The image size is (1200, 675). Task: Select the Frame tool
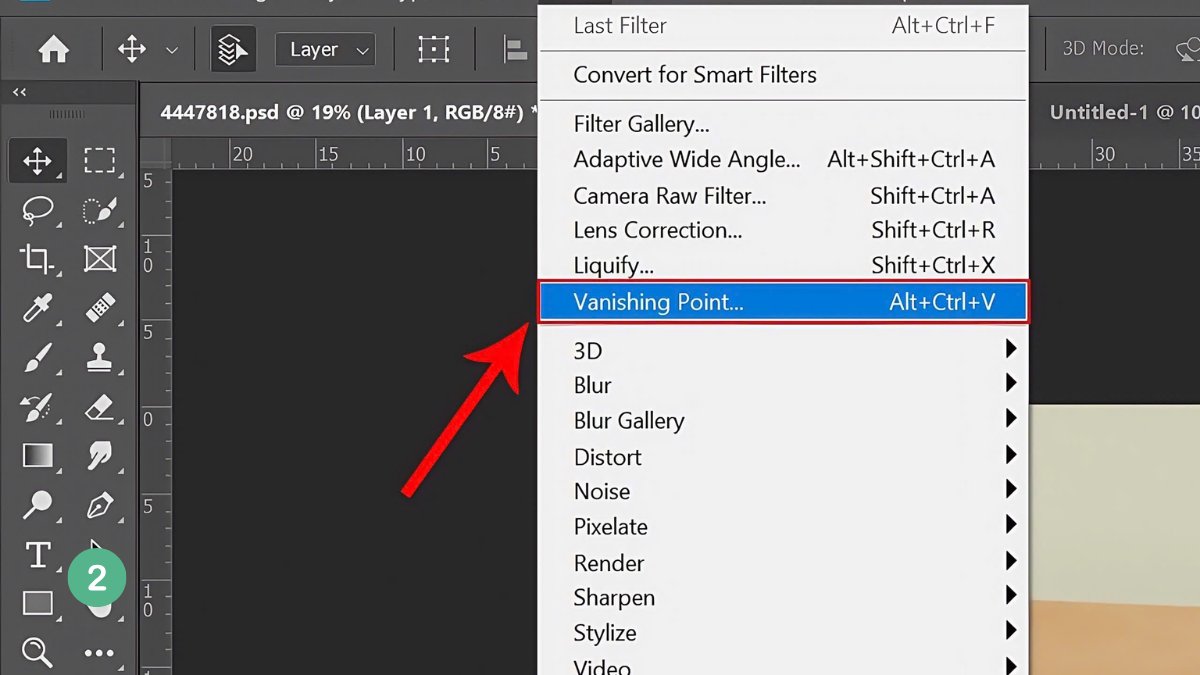tap(98, 258)
